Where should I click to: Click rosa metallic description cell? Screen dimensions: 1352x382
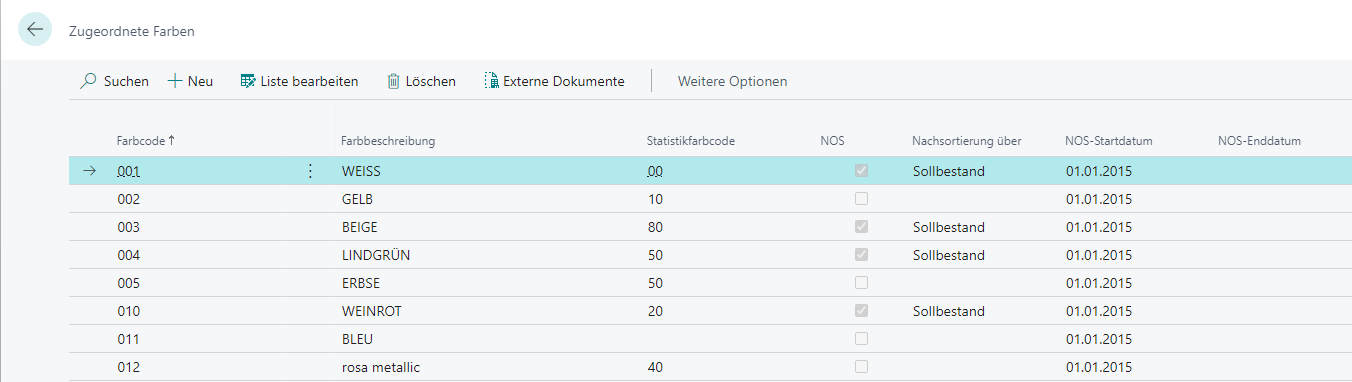pyautogui.click(x=381, y=367)
